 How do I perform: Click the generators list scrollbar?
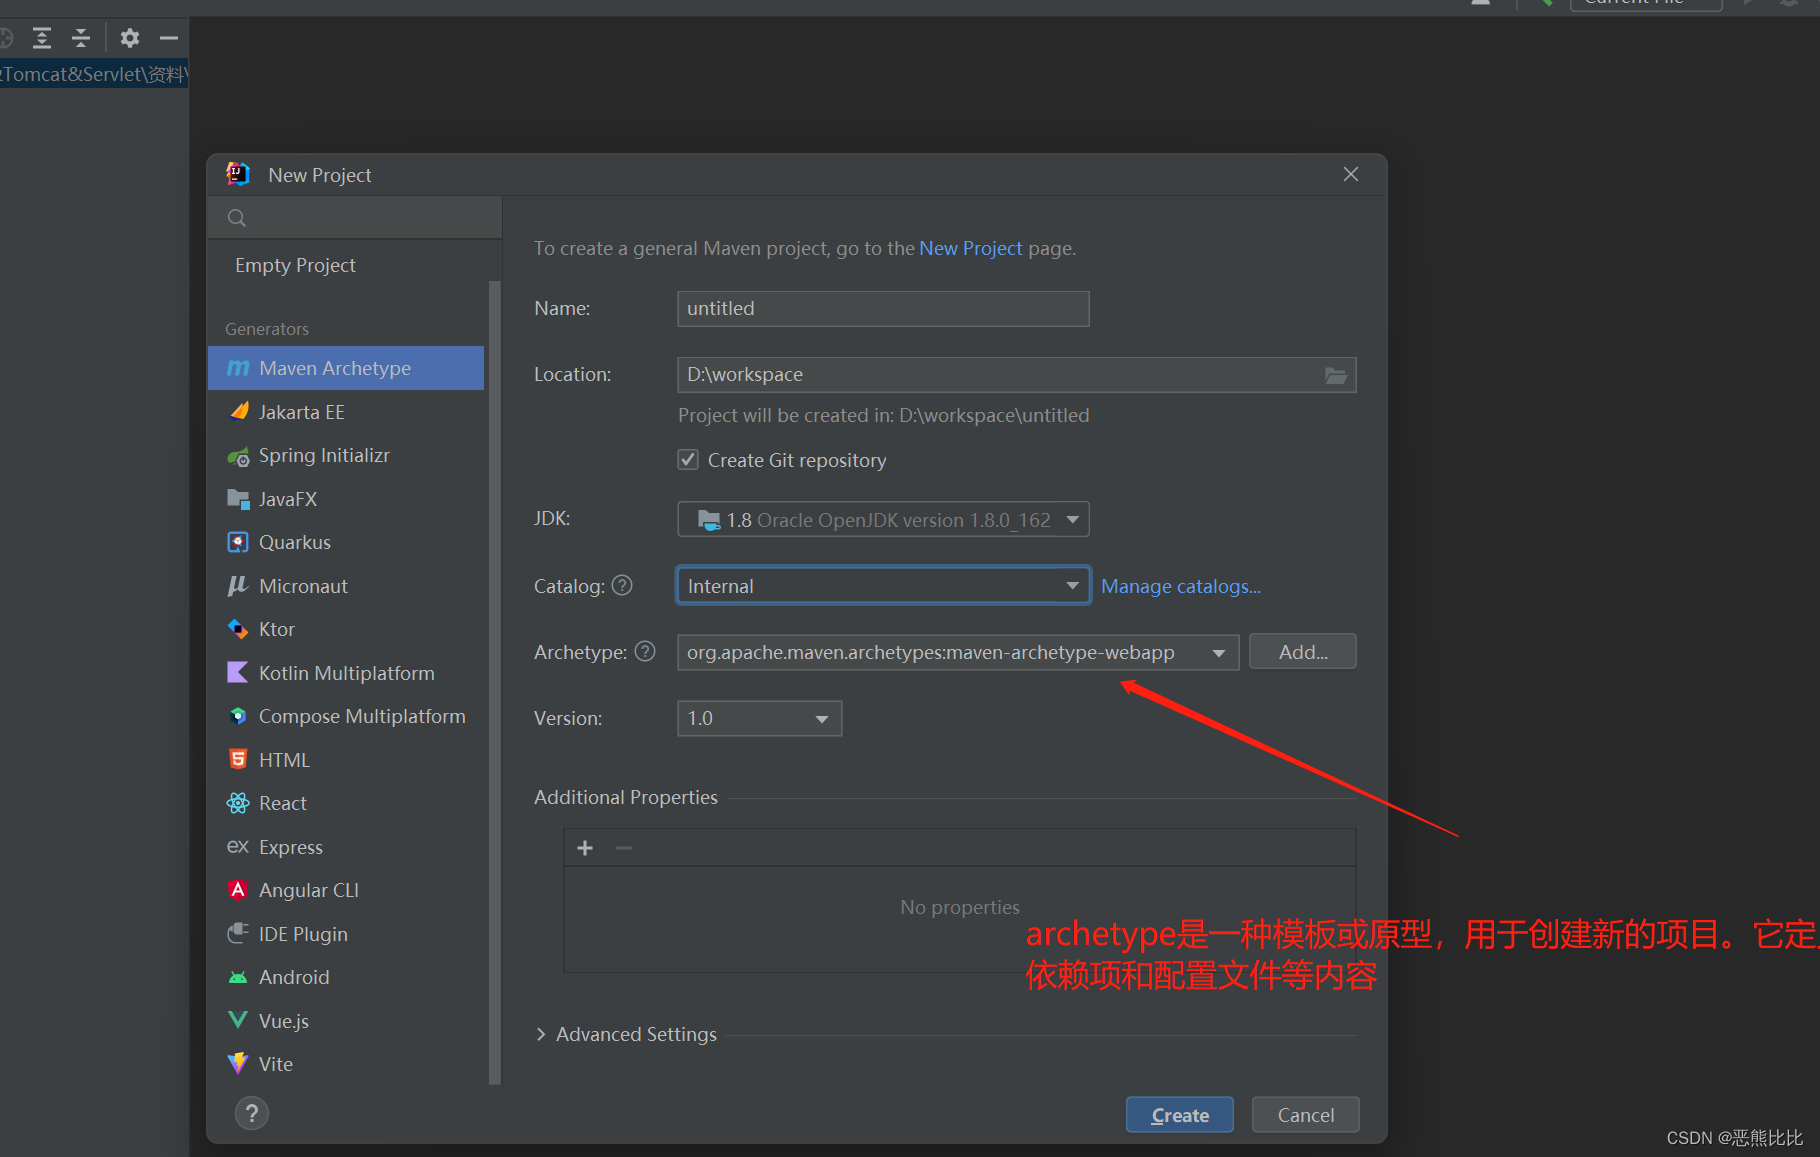pyautogui.click(x=494, y=682)
